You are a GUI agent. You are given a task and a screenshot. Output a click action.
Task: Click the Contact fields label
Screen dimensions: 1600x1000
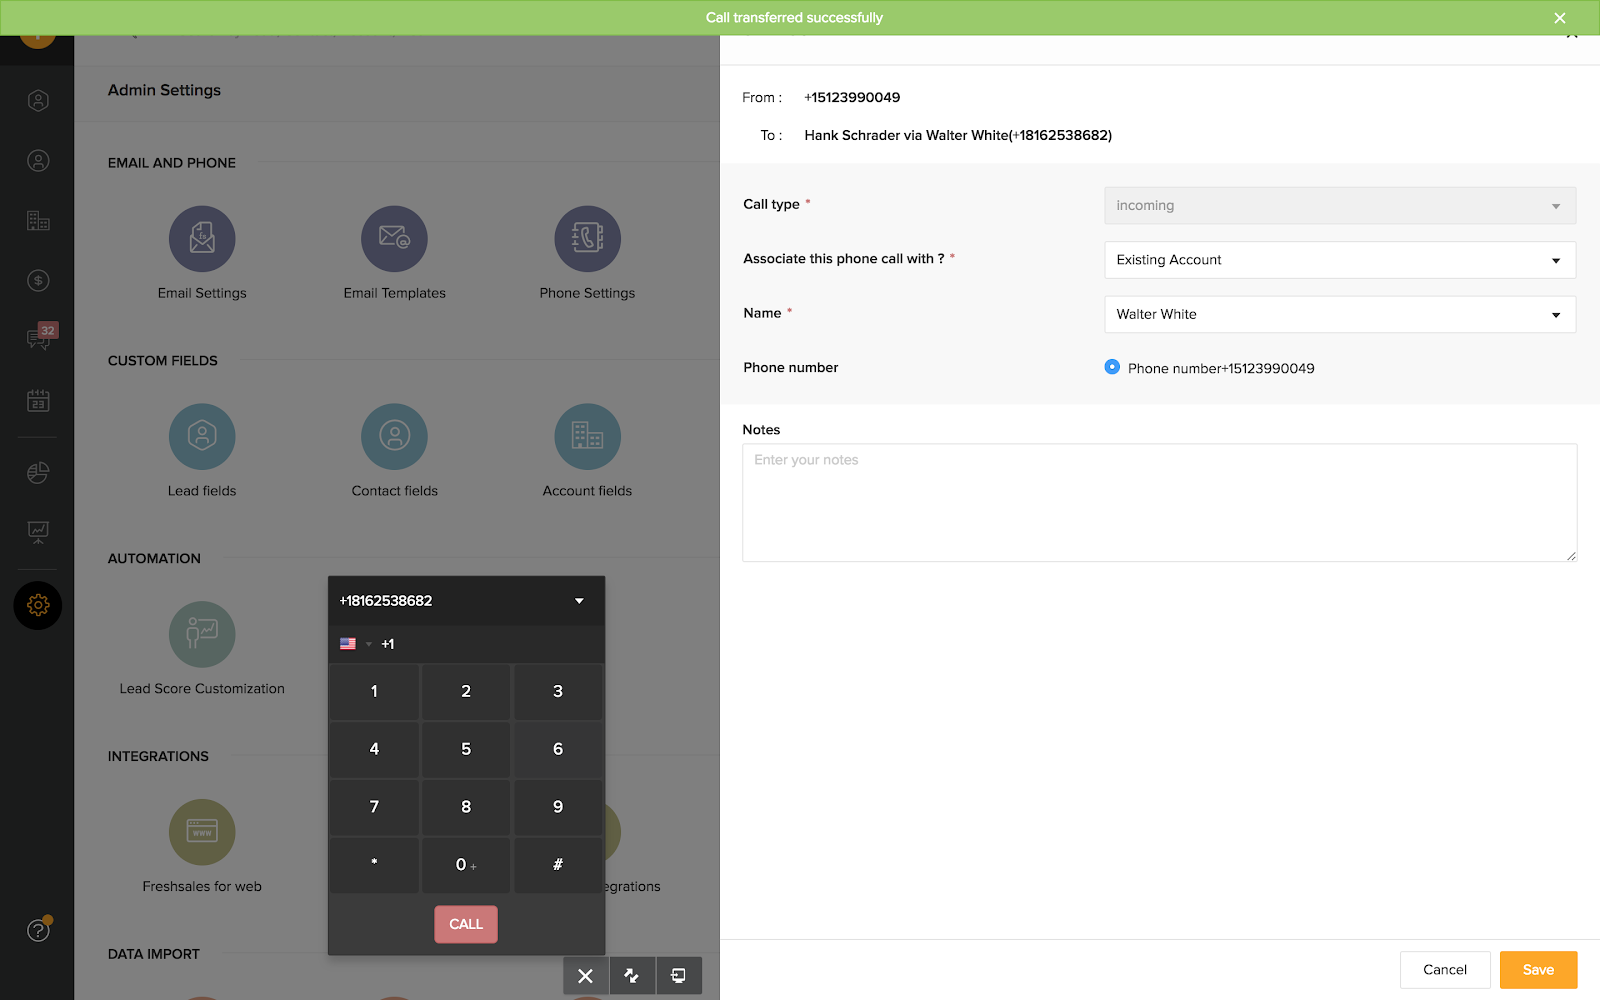click(x=394, y=491)
